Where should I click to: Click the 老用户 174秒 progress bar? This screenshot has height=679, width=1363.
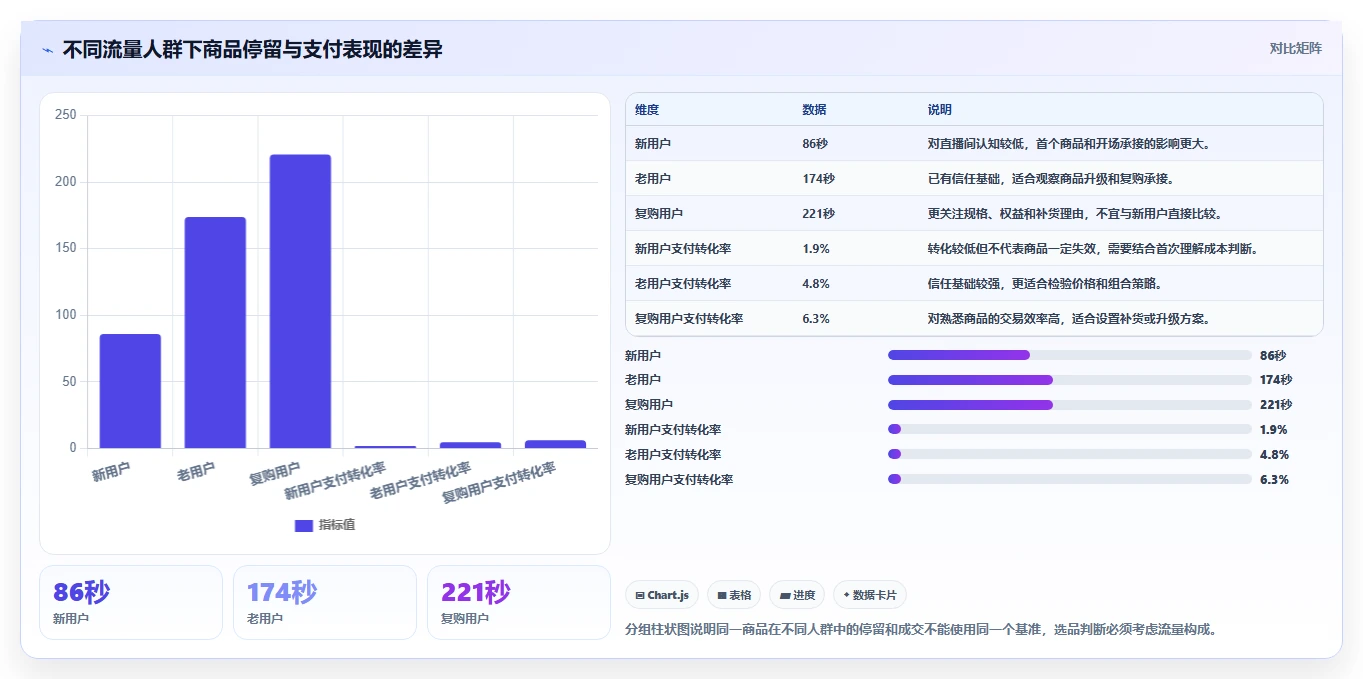(x=1070, y=380)
